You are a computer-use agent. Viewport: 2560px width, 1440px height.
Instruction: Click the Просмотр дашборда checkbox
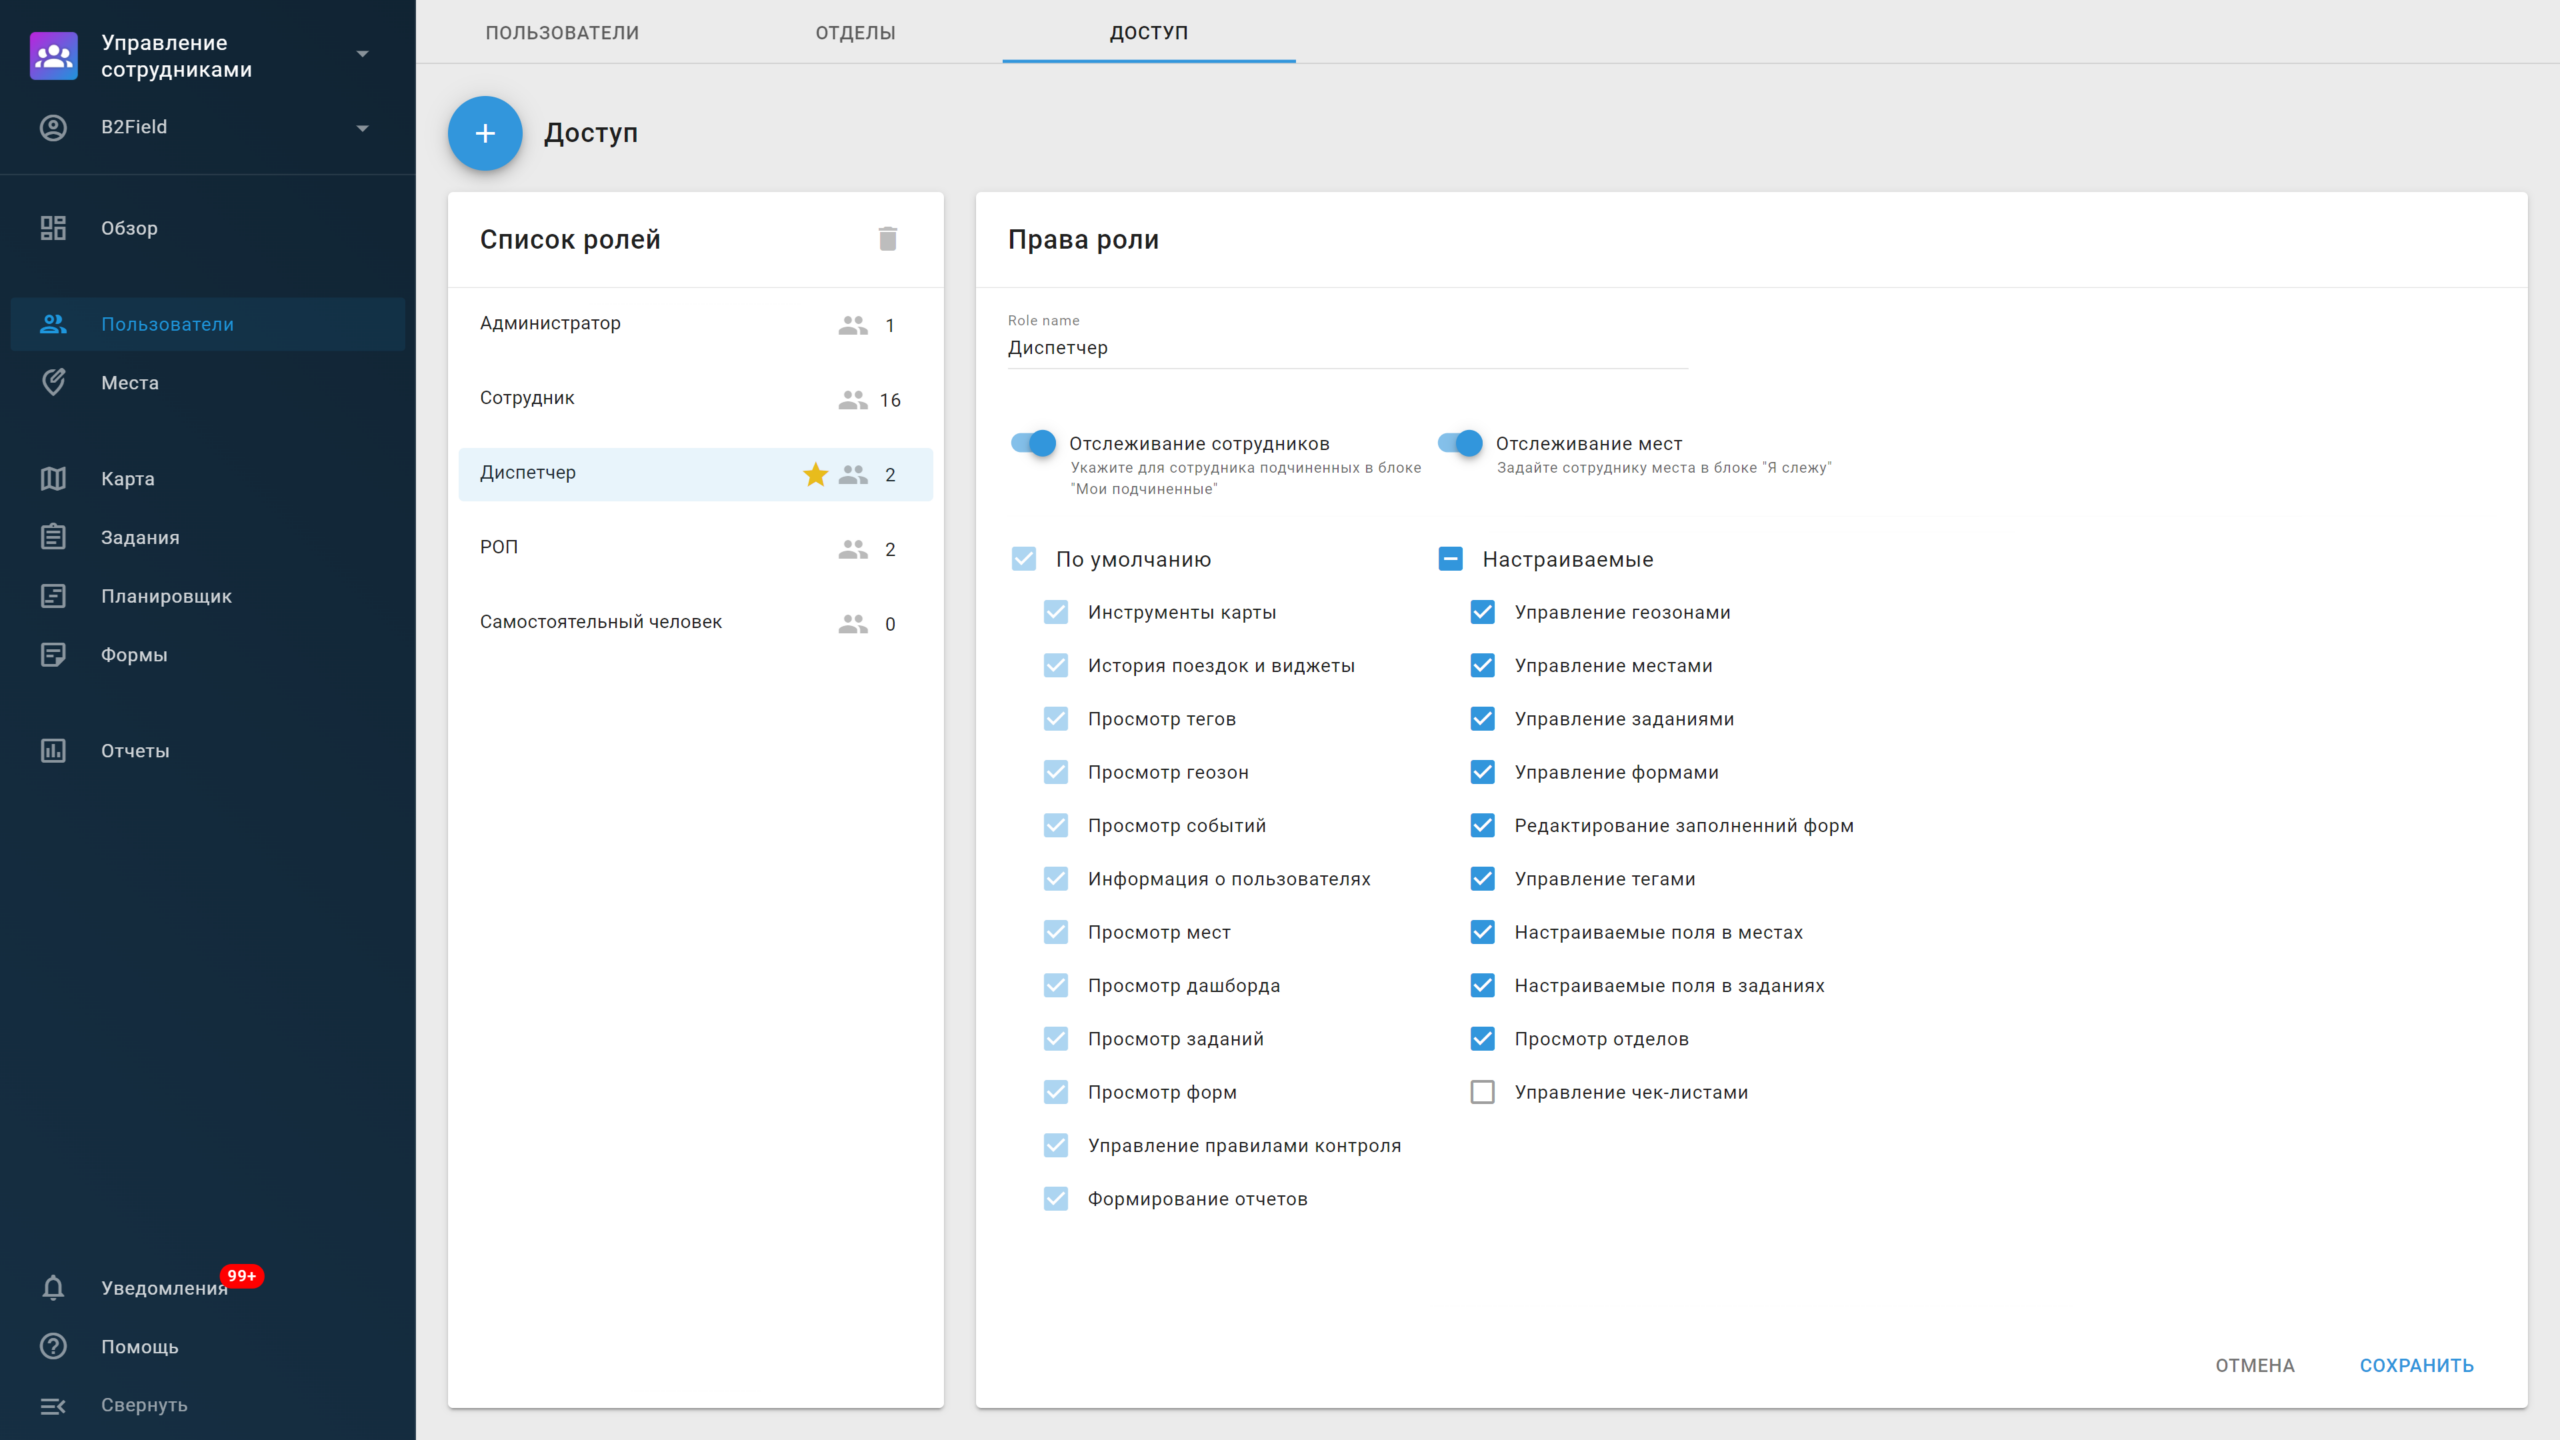(1056, 985)
